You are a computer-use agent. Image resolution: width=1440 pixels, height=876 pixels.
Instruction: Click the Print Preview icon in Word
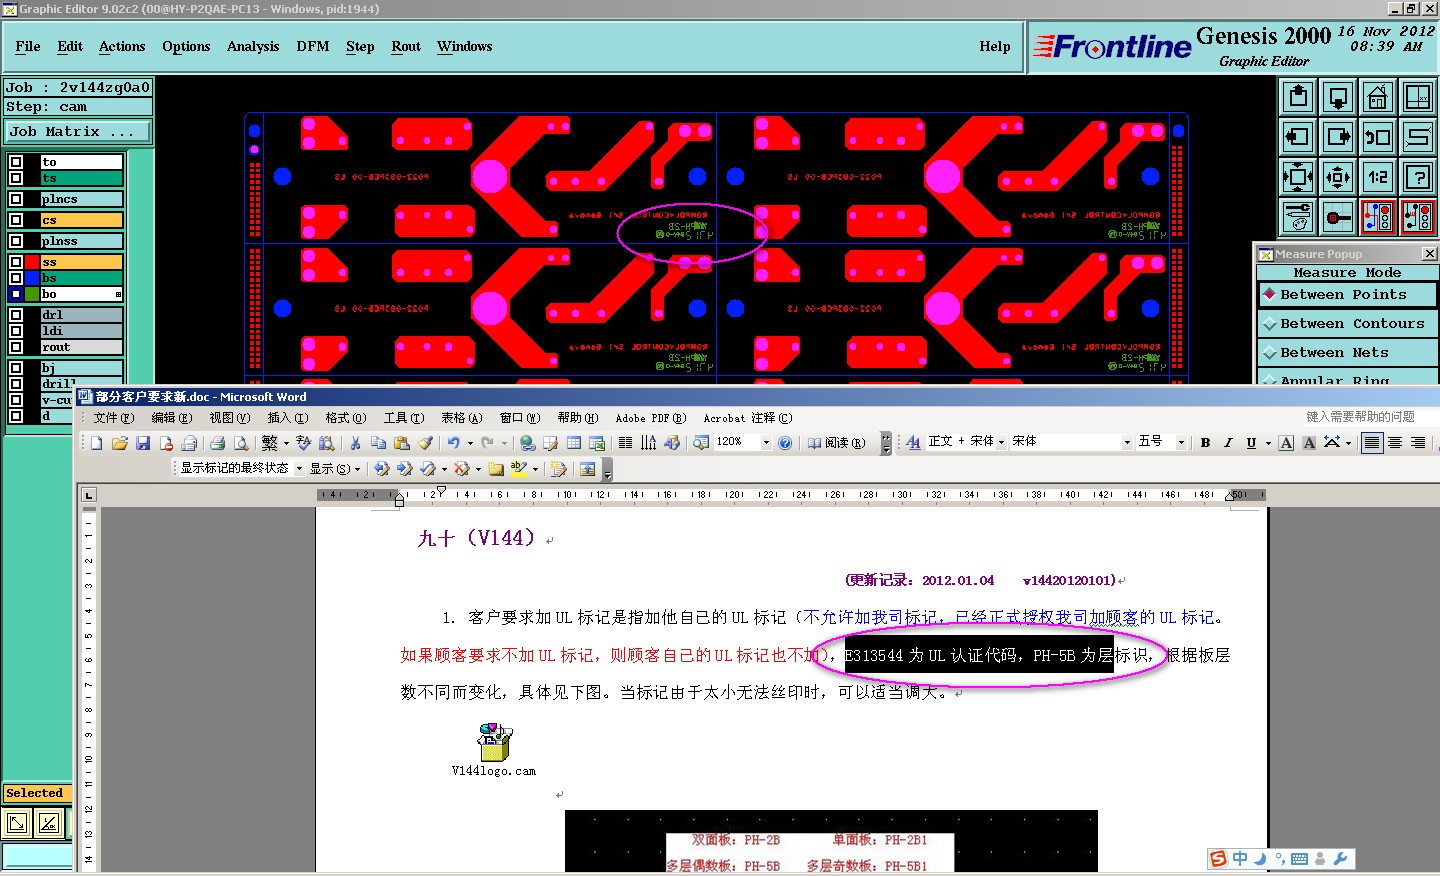point(241,443)
